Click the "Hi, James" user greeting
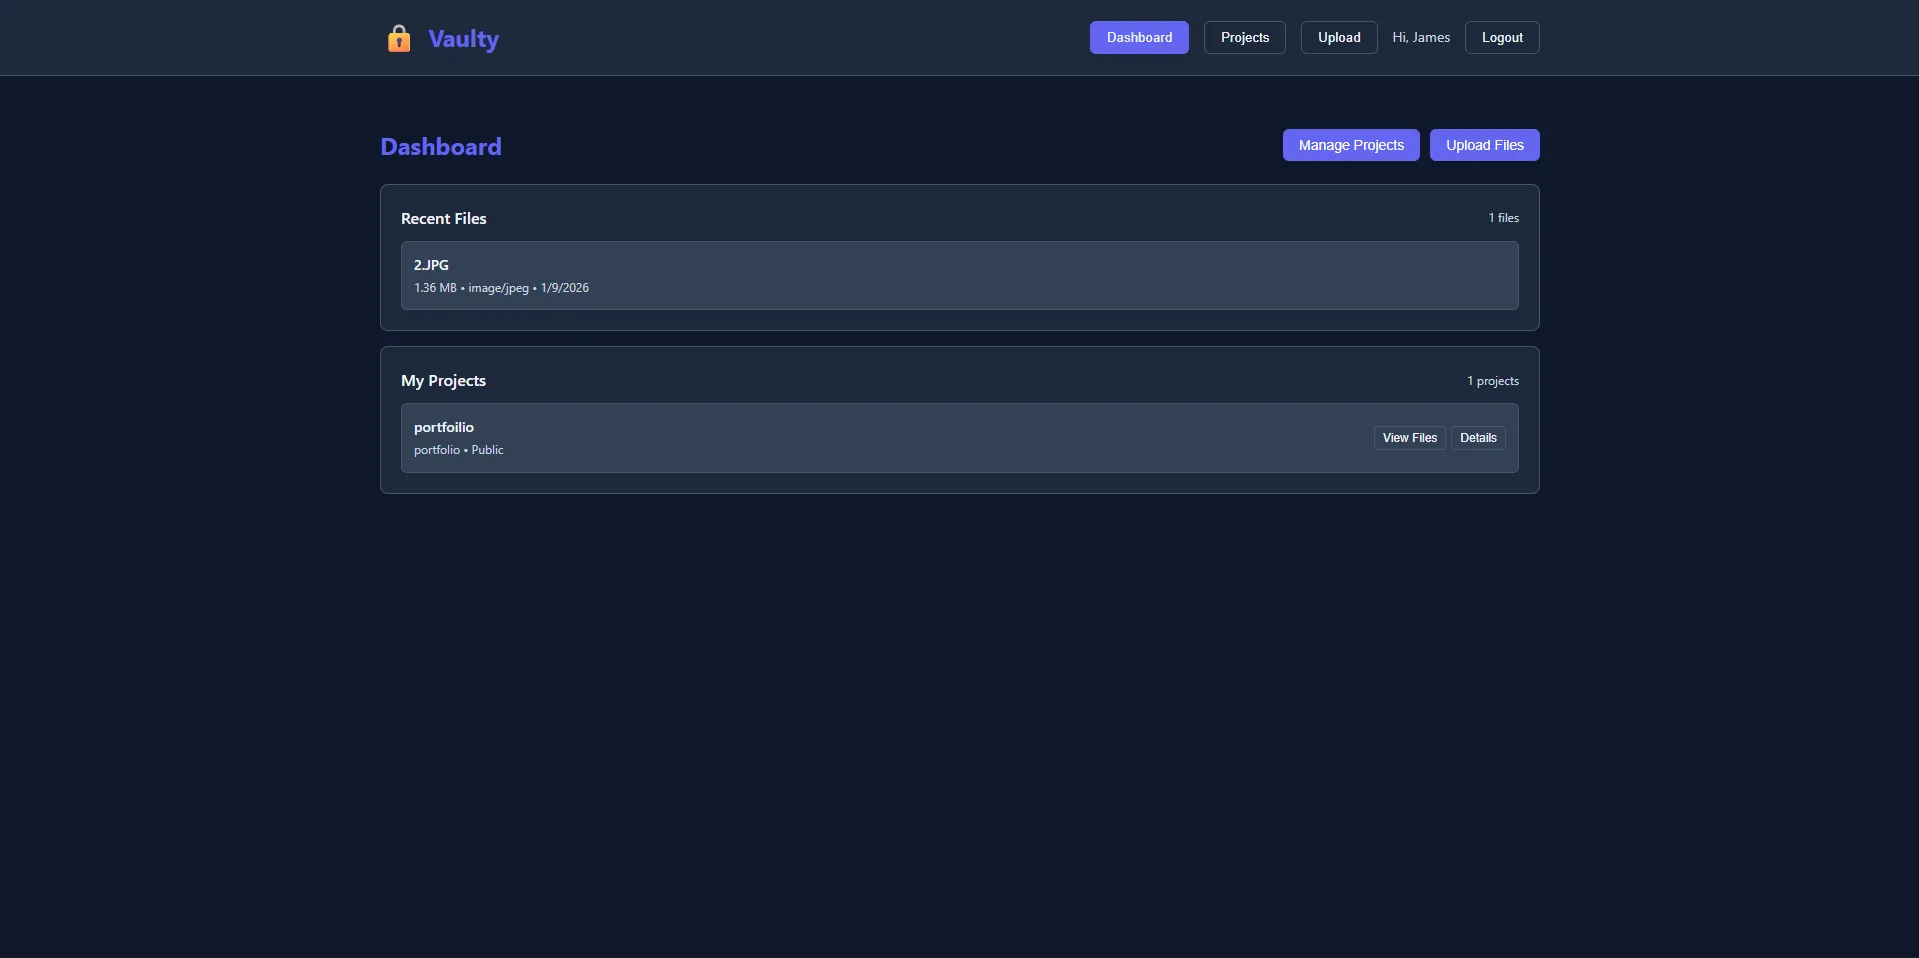1919x958 pixels. [x=1420, y=38]
